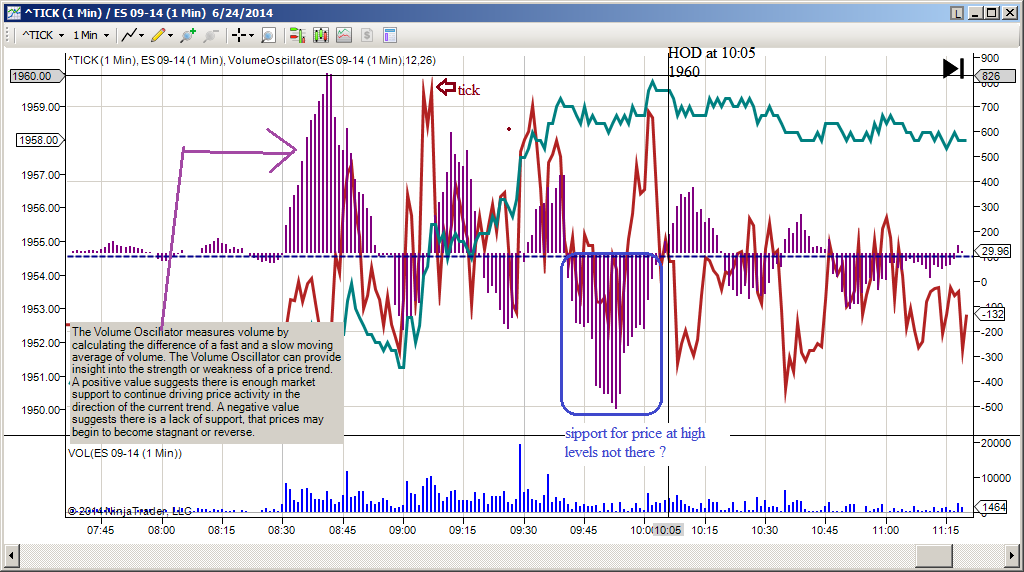Open the pencil drawing tools dropdown

162,35
